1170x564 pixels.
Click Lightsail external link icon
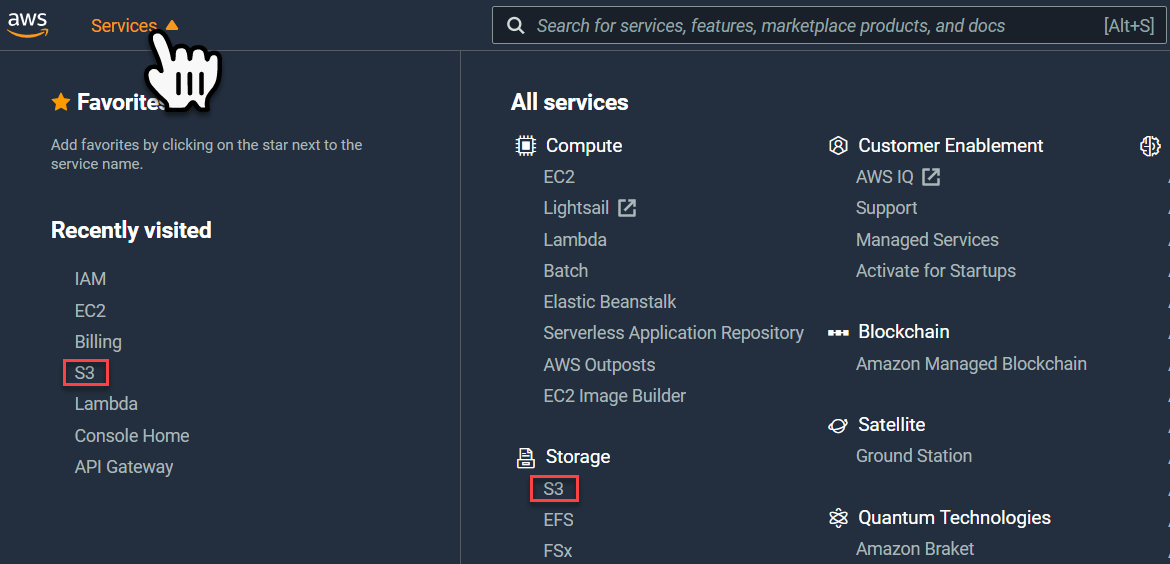click(x=627, y=208)
